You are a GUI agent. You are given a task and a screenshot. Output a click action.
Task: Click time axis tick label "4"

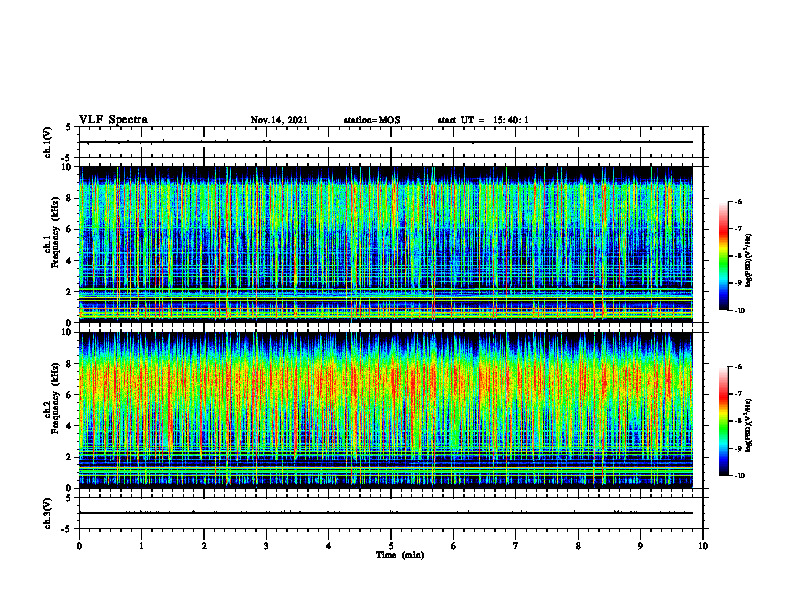pyautogui.click(x=329, y=546)
